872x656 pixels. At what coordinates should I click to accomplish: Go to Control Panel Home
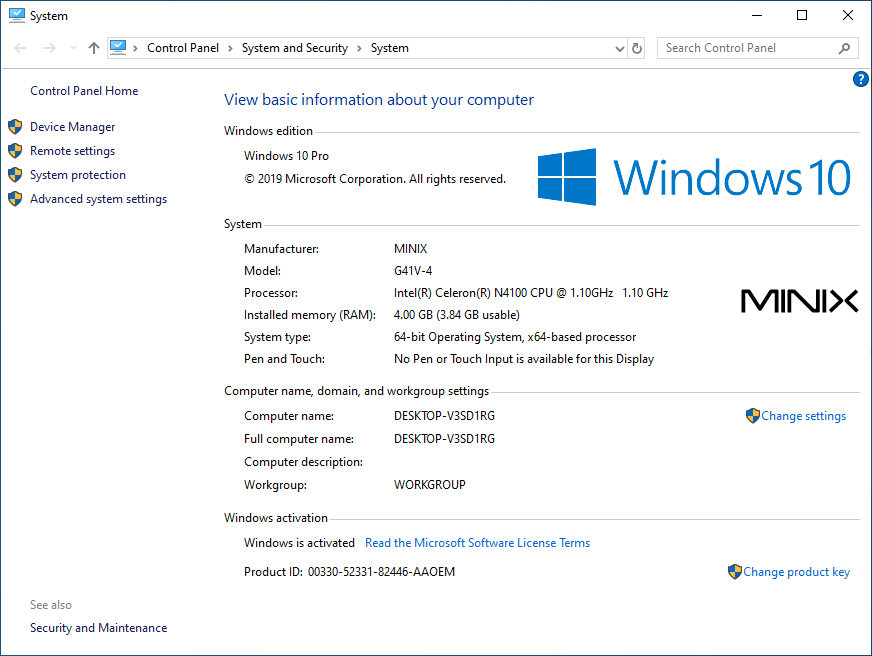(x=84, y=91)
